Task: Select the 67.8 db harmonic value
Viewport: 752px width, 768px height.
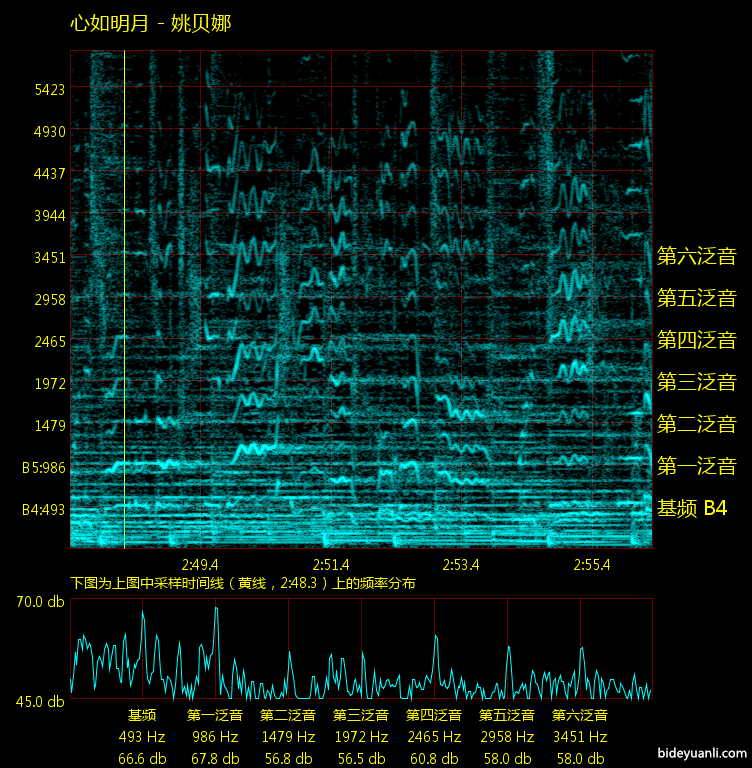Action: tap(215, 758)
